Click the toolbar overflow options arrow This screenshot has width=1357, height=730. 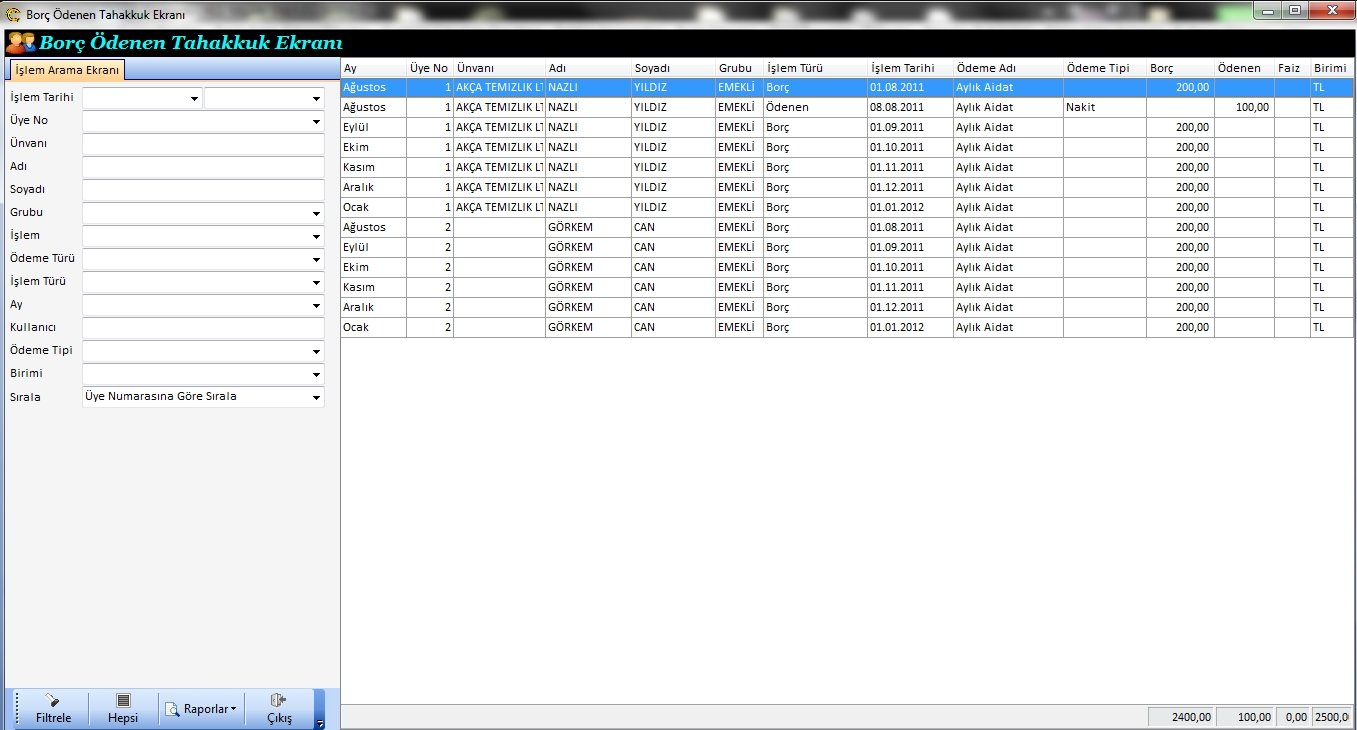319,723
